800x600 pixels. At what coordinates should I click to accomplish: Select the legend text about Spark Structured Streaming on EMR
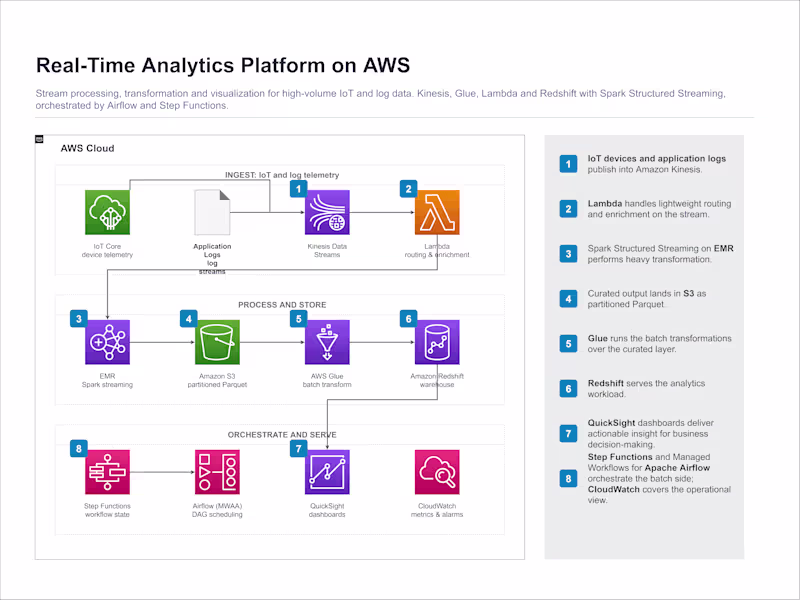tap(660, 254)
